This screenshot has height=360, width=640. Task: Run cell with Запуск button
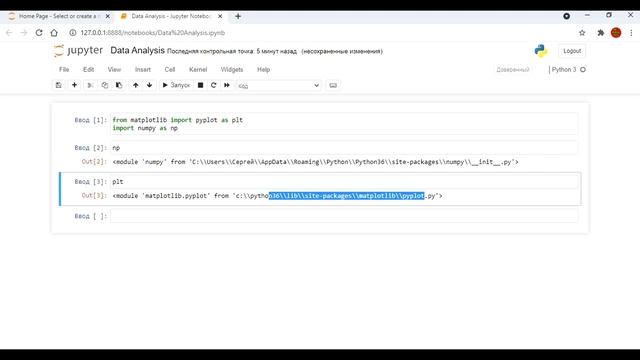pos(176,85)
